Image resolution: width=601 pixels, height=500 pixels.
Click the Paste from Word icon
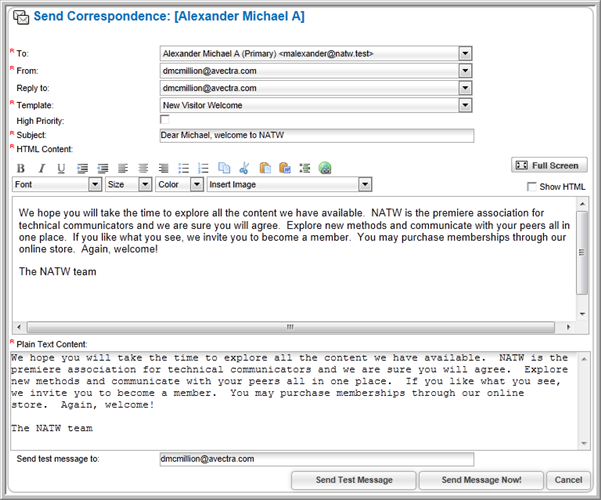(x=285, y=168)
